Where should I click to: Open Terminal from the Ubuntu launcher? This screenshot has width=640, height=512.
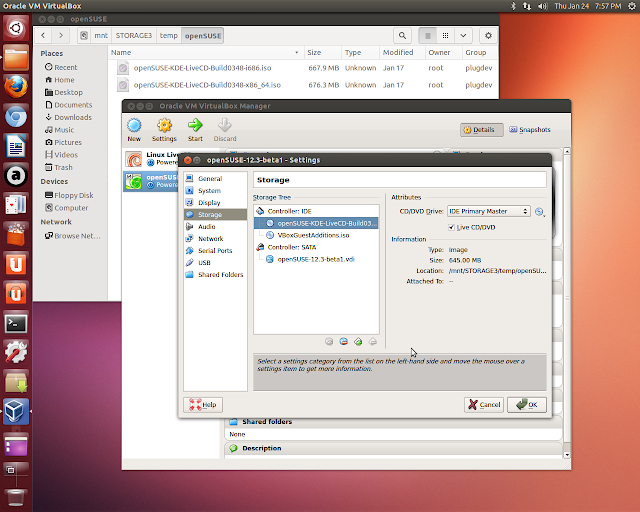click(16, 324)
